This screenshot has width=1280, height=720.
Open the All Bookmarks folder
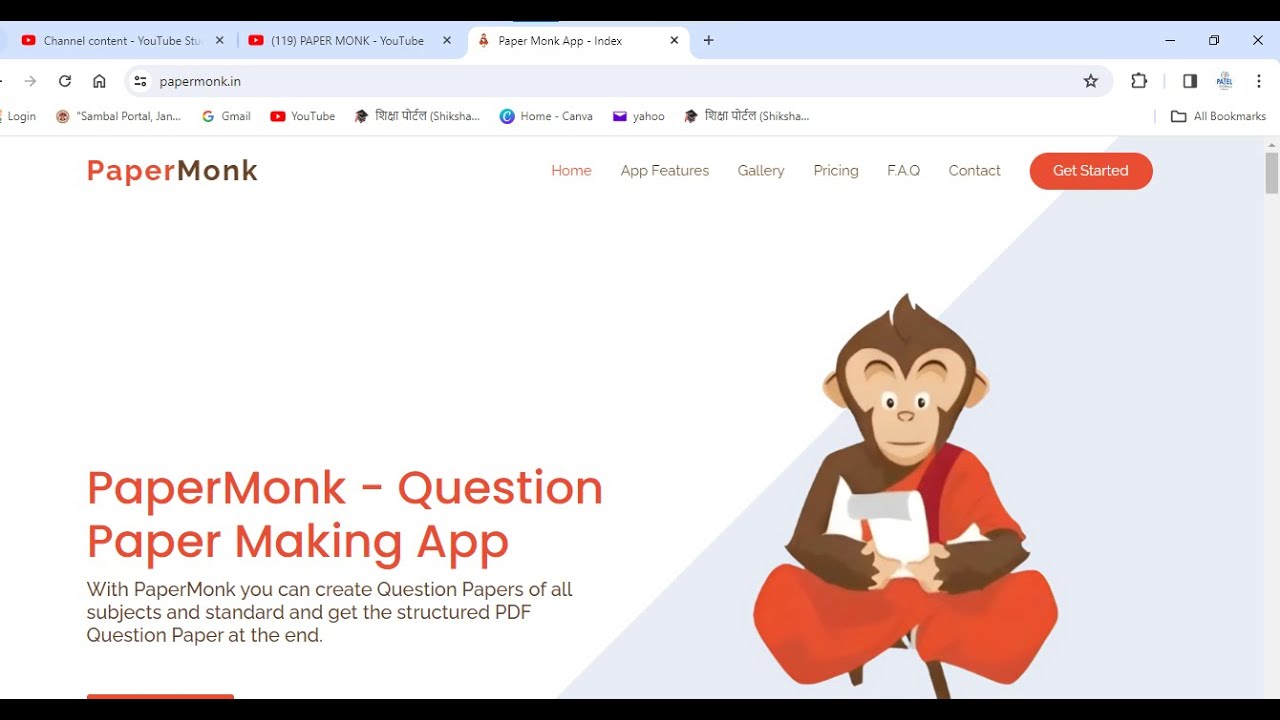[x=1218, y=116]
